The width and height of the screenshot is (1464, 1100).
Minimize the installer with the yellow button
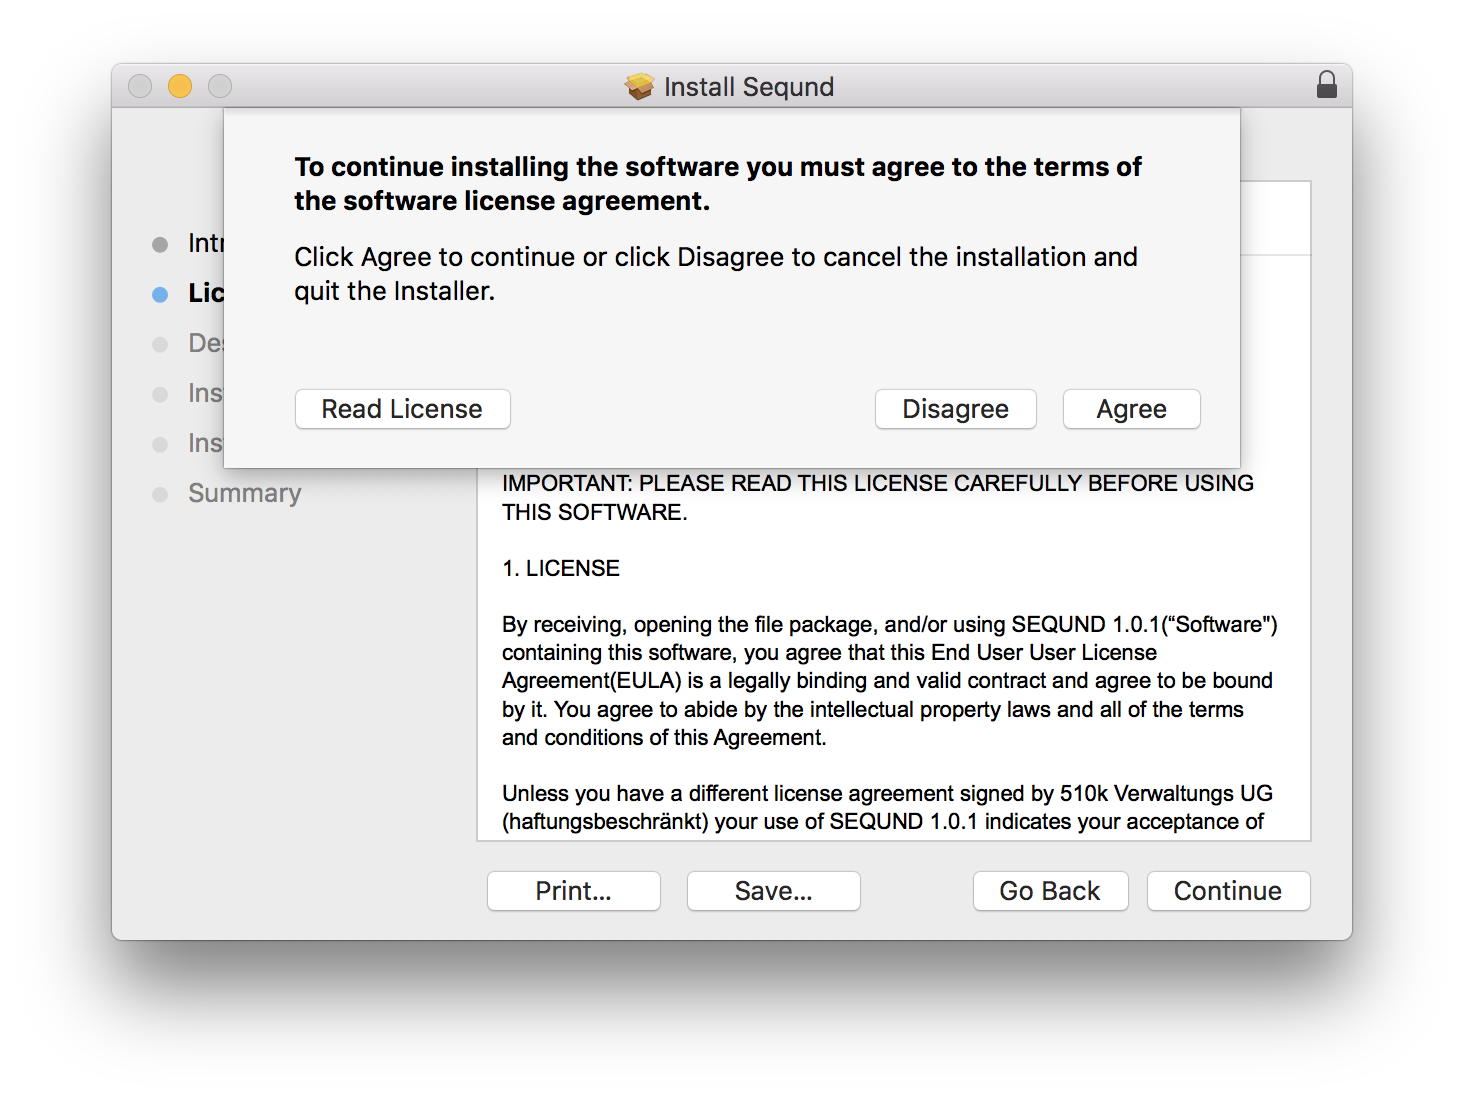180,86
